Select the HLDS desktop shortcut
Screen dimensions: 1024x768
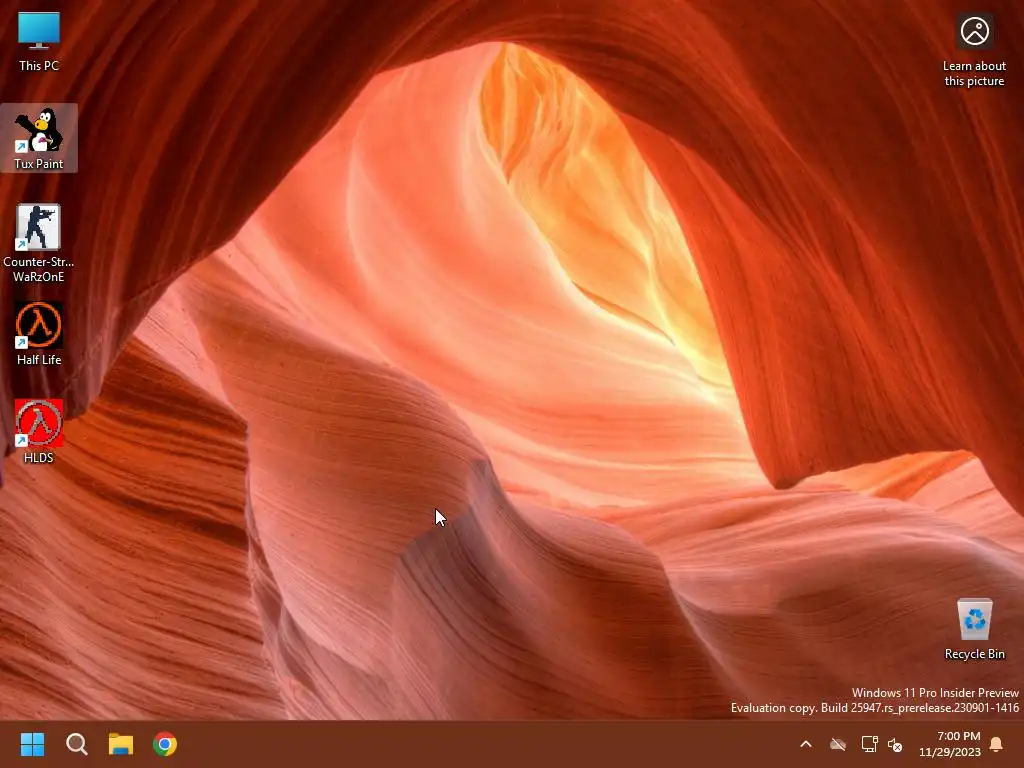(39, 432)
